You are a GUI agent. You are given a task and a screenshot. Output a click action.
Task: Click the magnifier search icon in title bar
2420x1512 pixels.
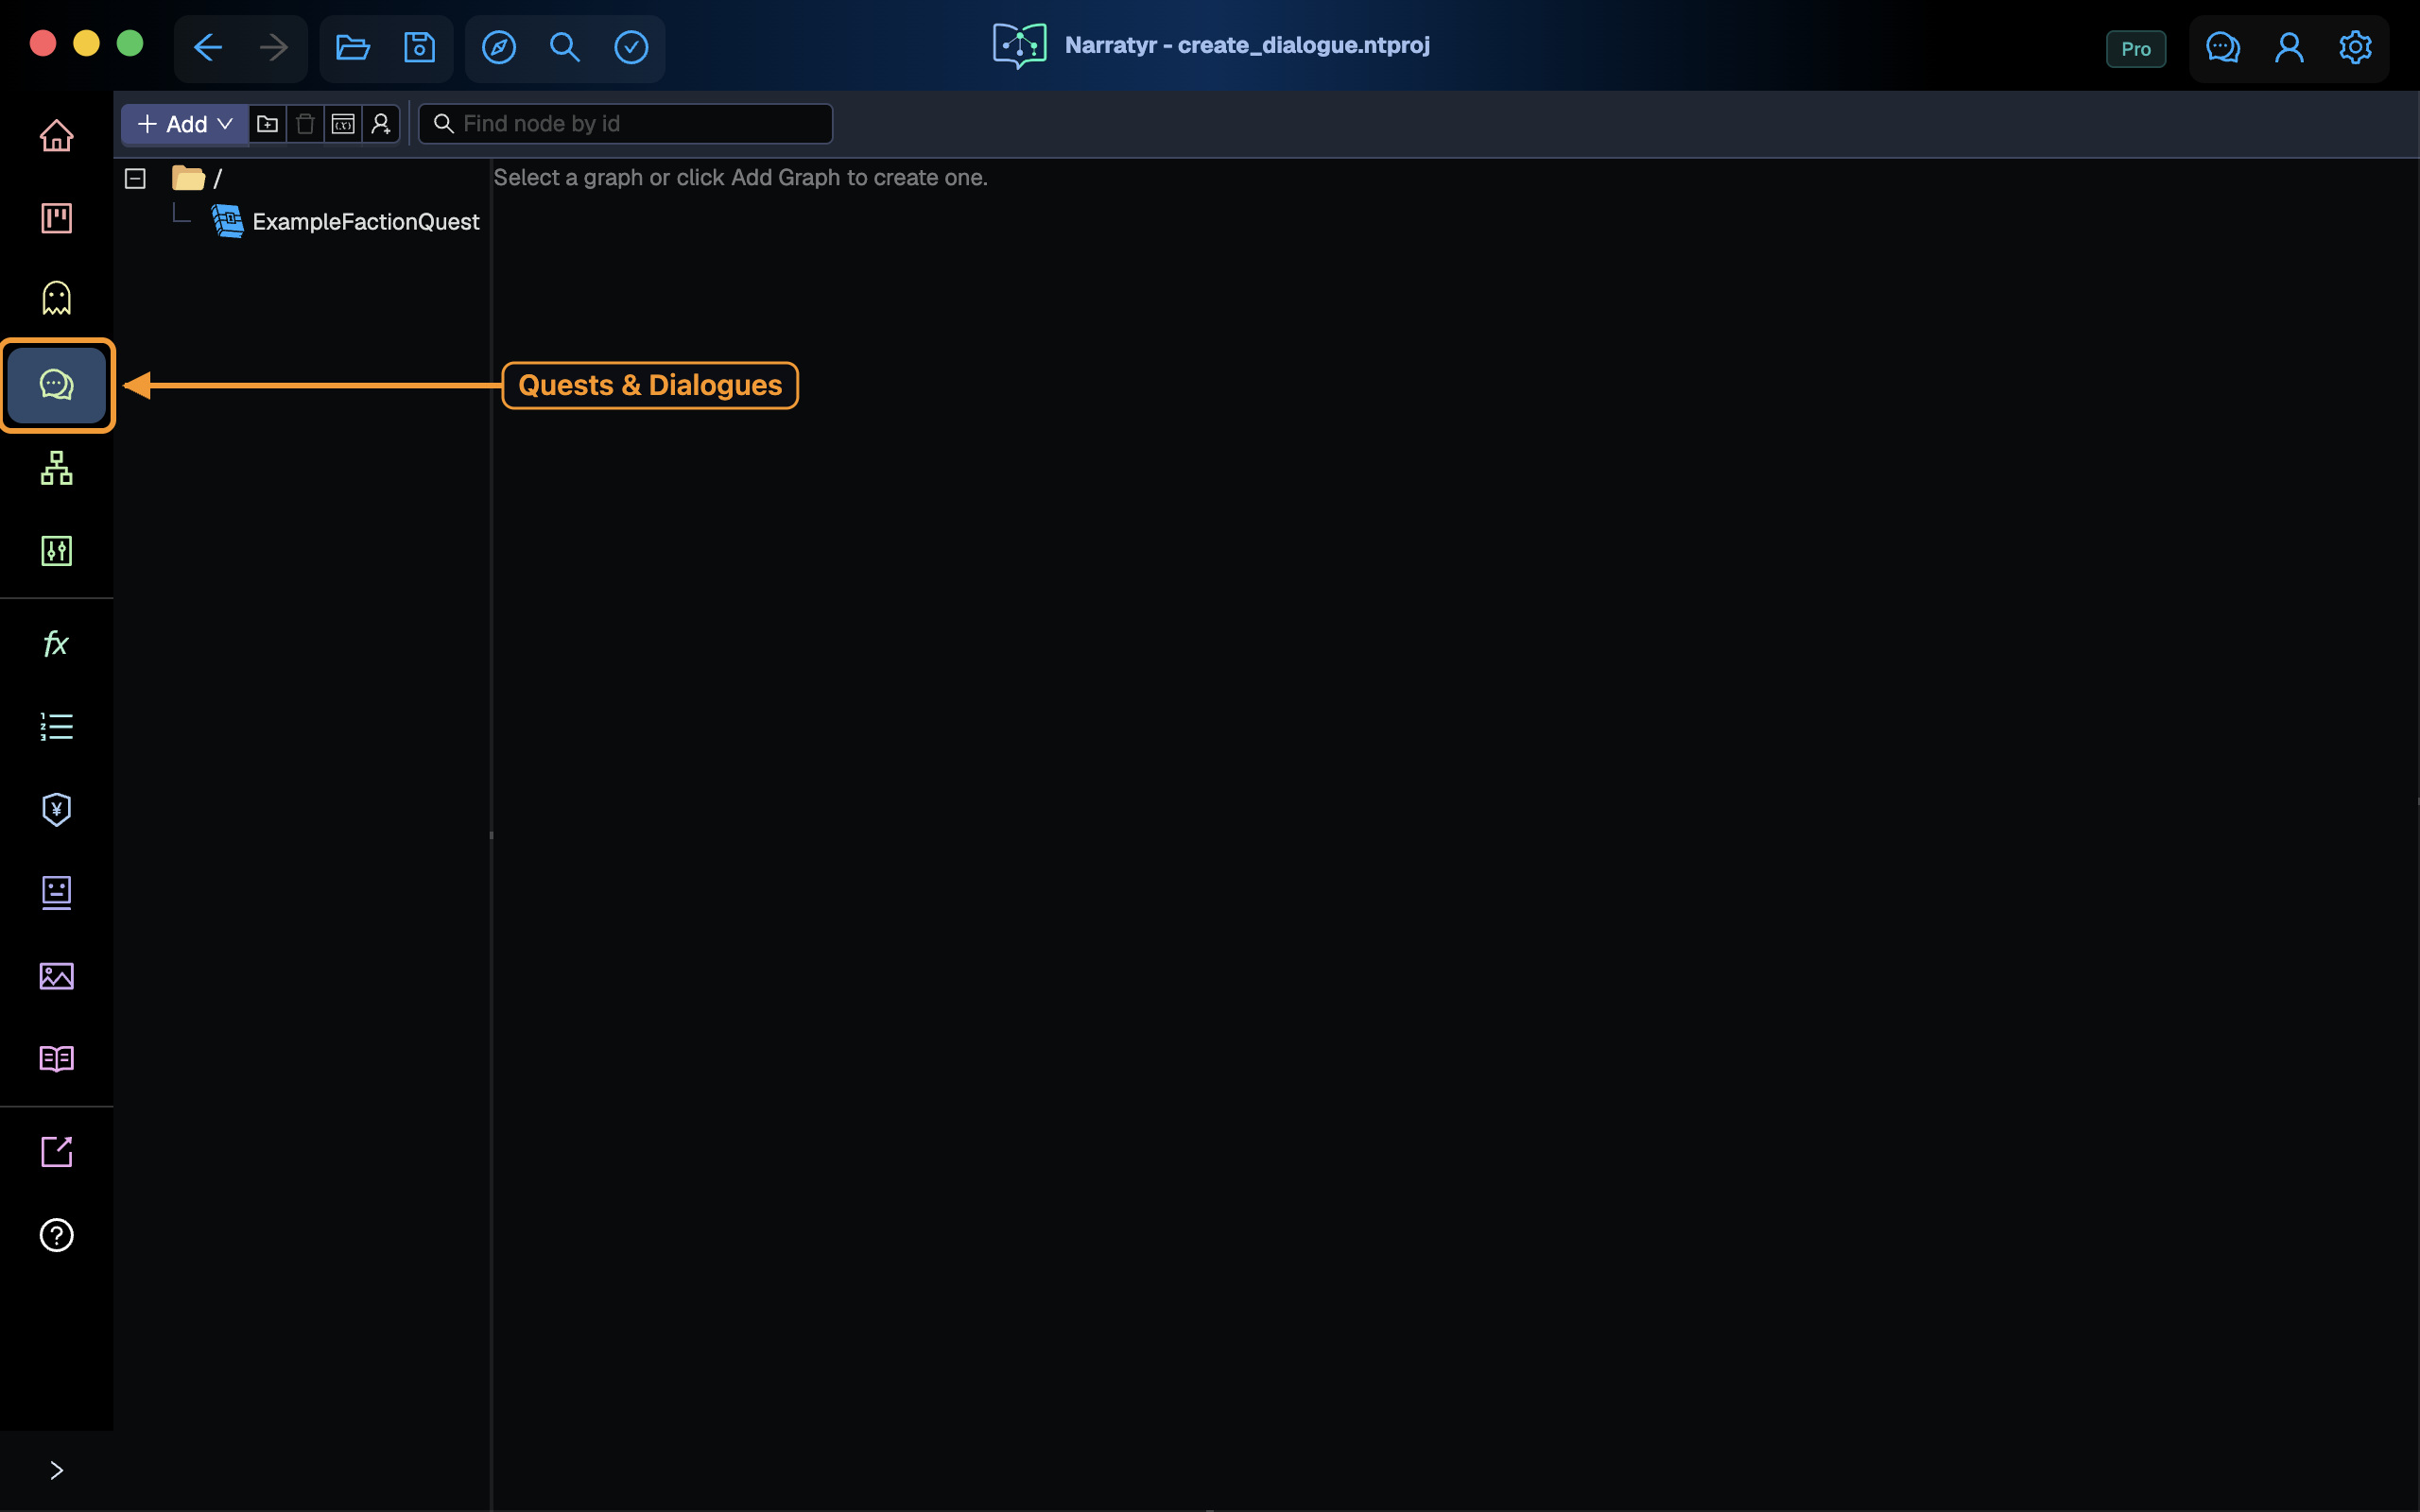[565, 47]
